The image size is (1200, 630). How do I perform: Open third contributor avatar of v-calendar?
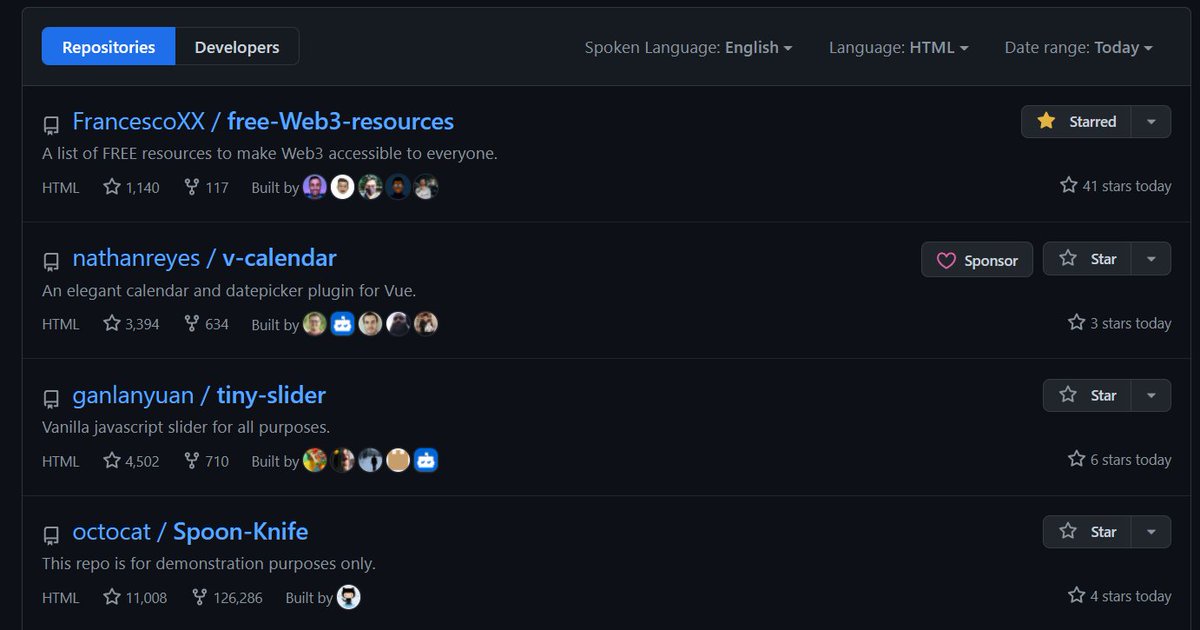point(371,323)
